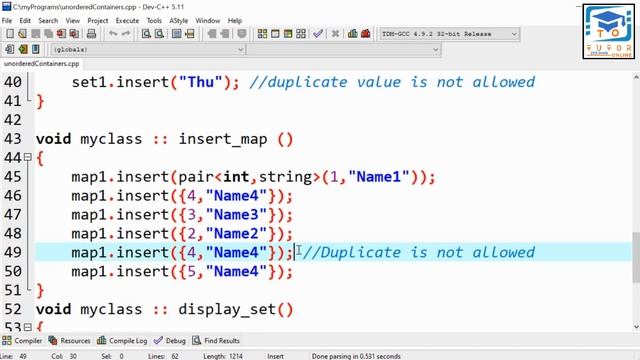Open the (globals) class dropdown

[148, 49]
